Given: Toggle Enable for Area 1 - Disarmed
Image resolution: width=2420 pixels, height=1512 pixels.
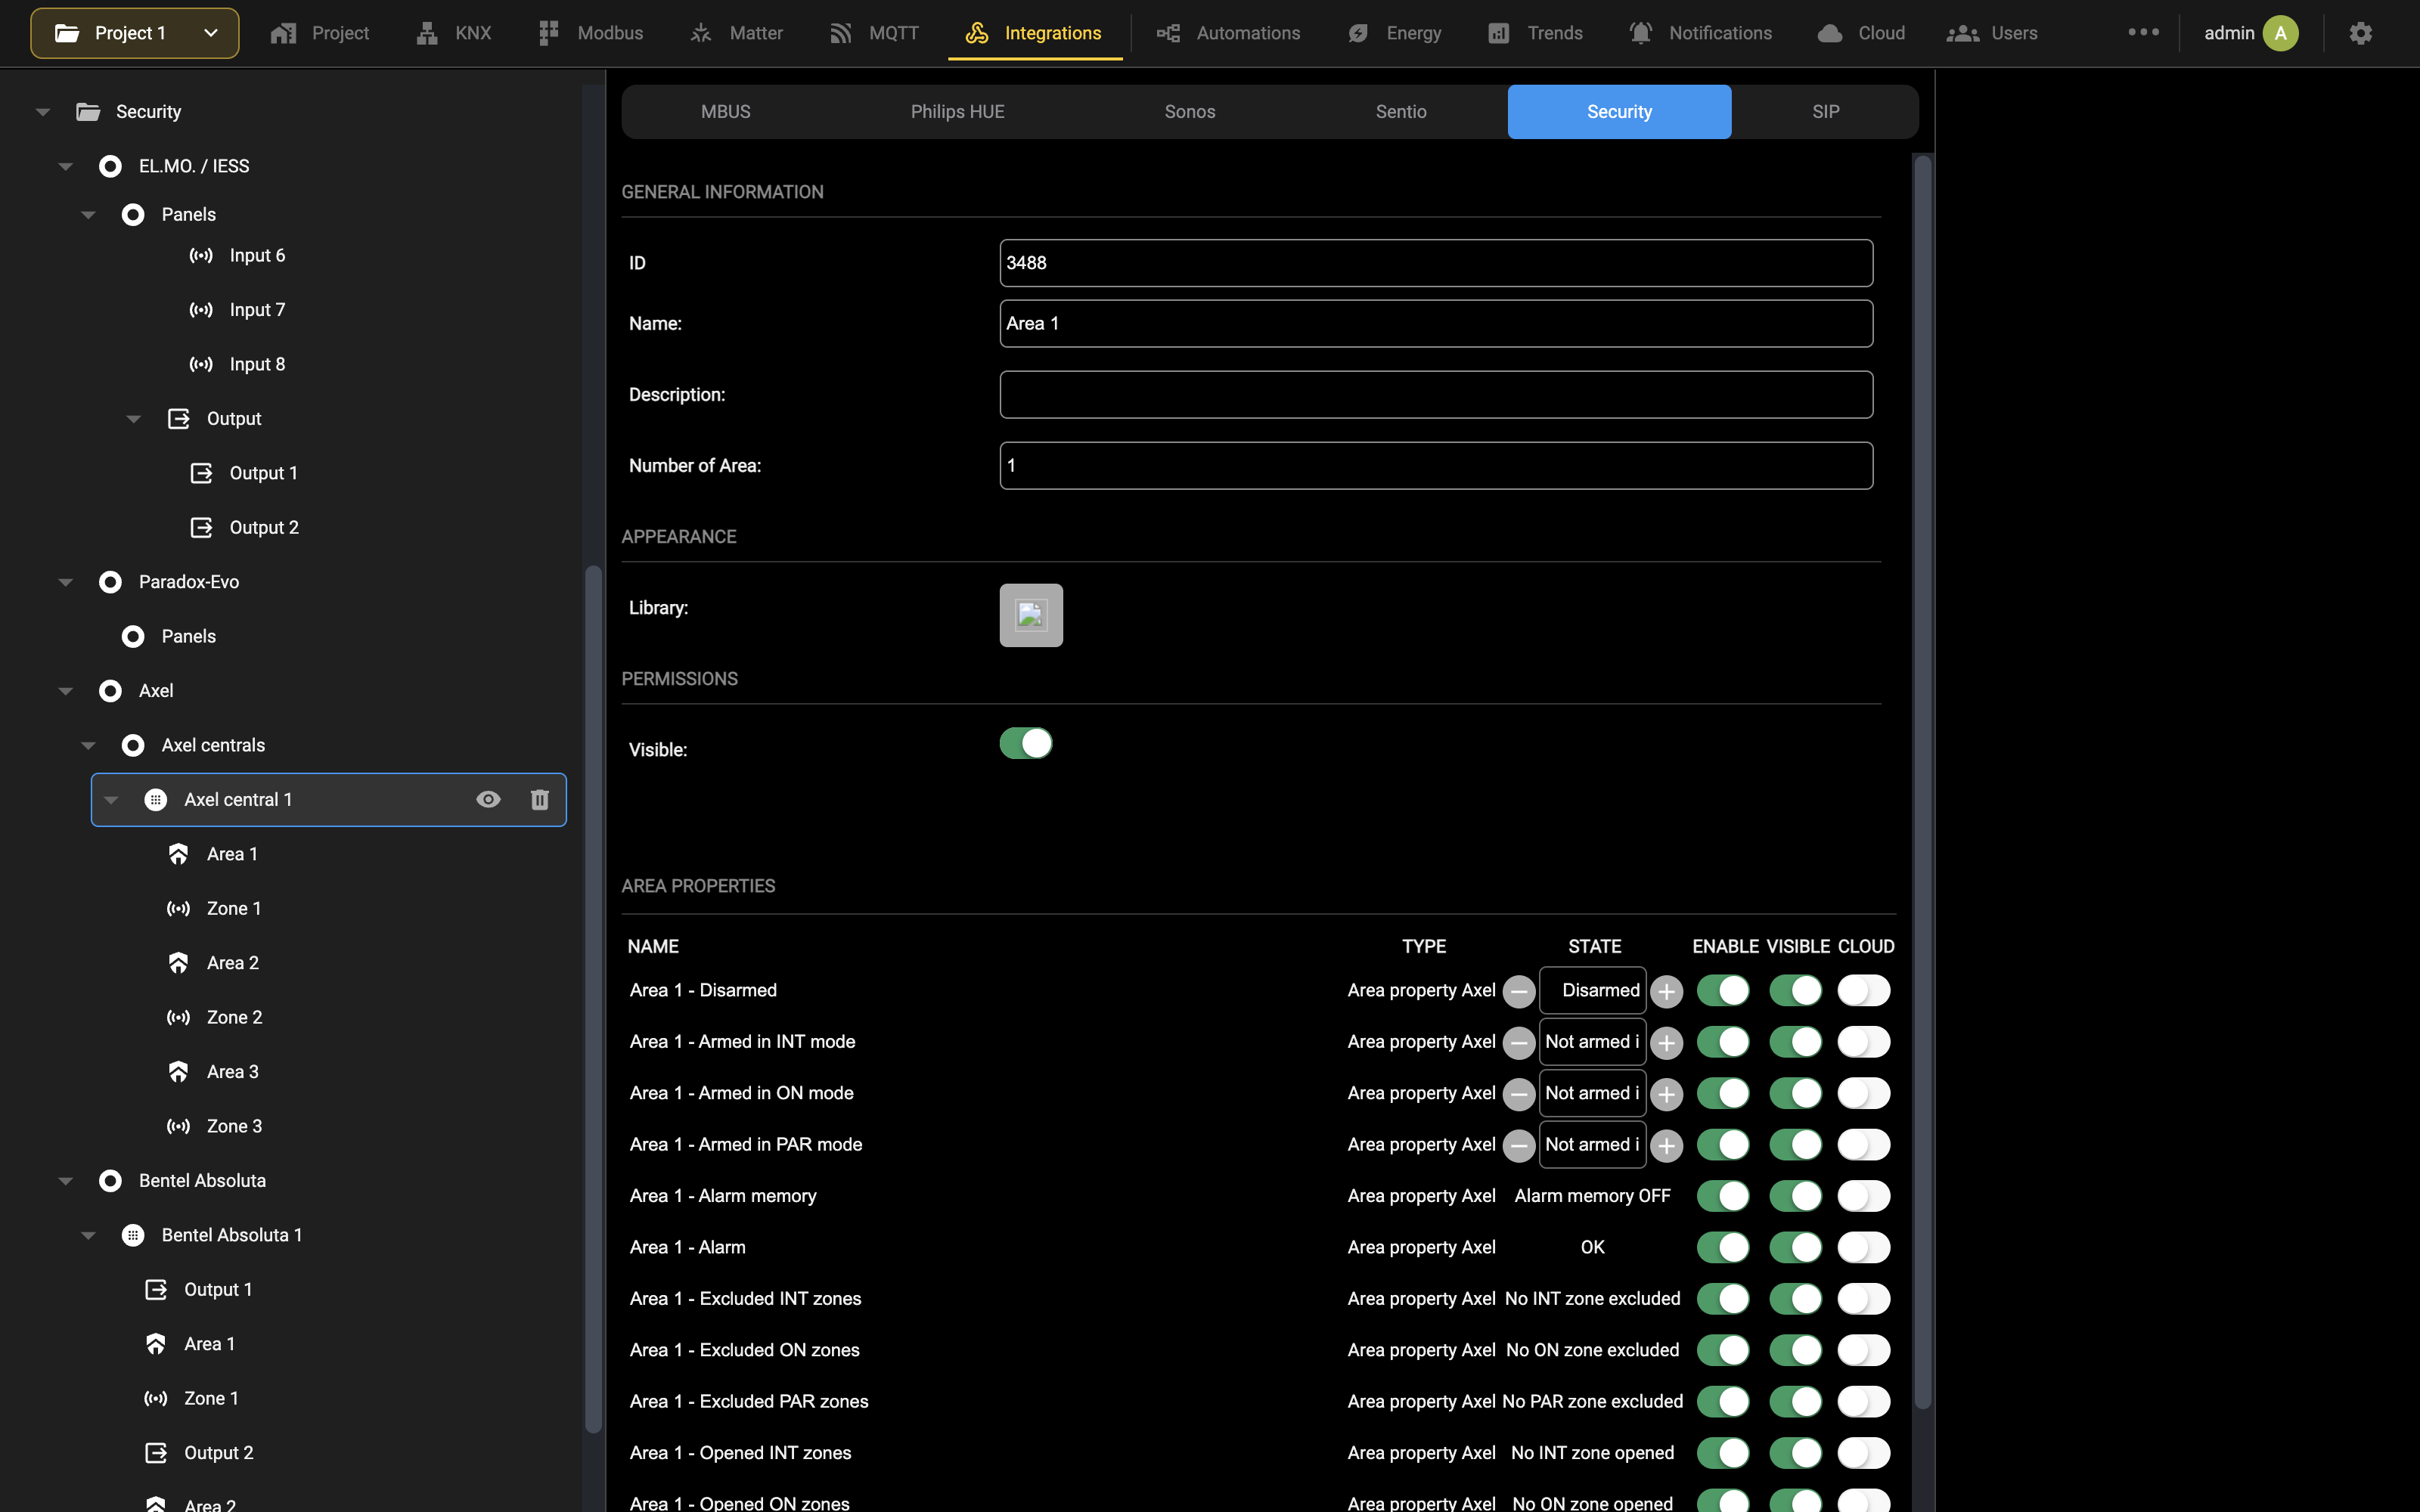Looking at the screenshot, I should (x=1723, y=990).
